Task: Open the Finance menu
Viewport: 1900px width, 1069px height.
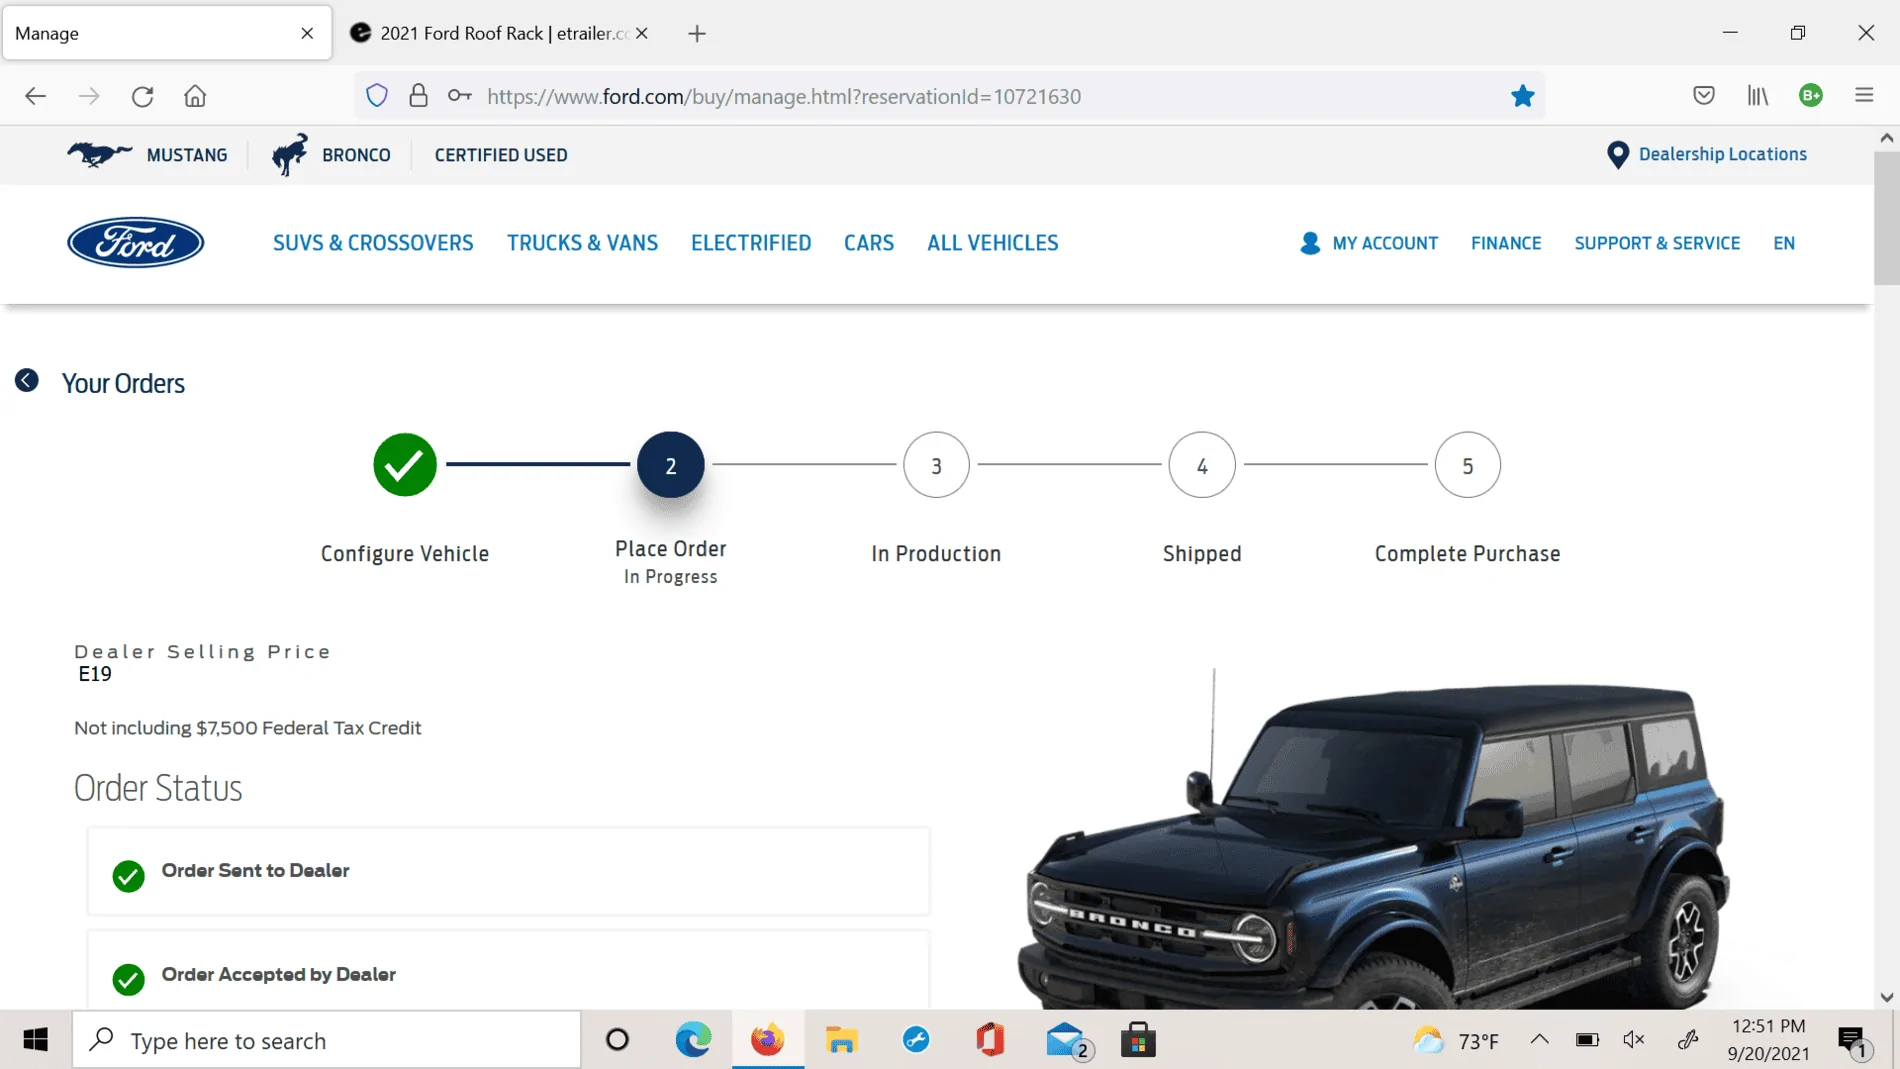Action: click(x=1506, y=243)
